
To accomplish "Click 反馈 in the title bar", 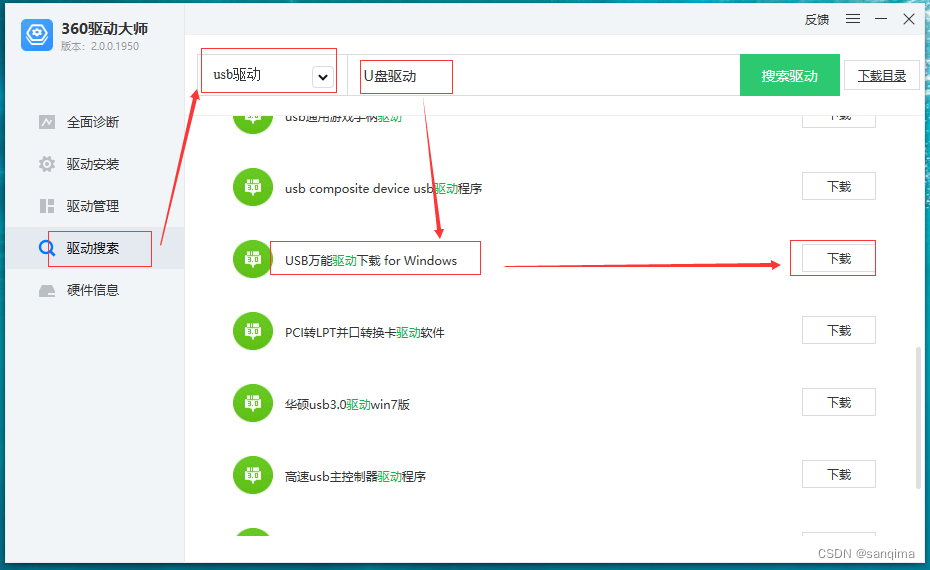I will pyautogui.click(x=816, y=20).
